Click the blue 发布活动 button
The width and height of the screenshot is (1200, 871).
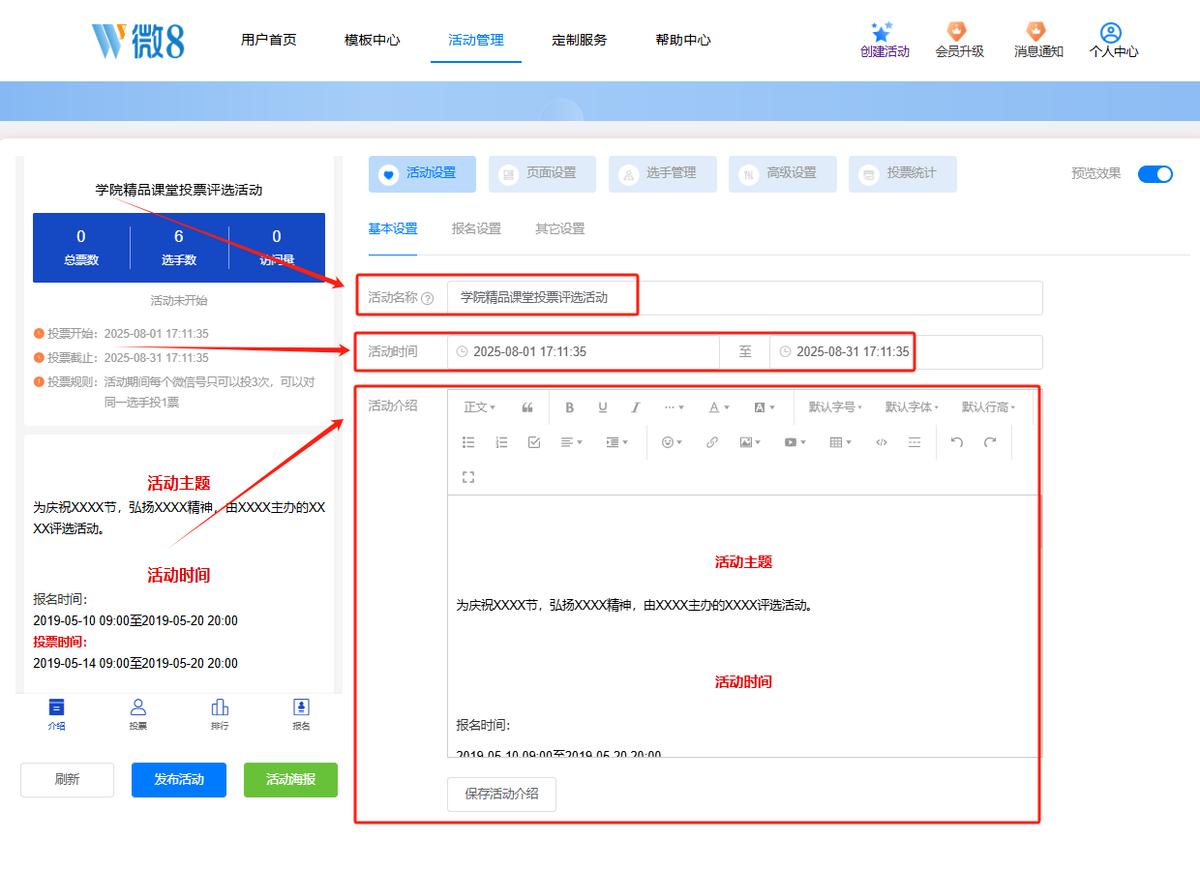click(179, 780)
